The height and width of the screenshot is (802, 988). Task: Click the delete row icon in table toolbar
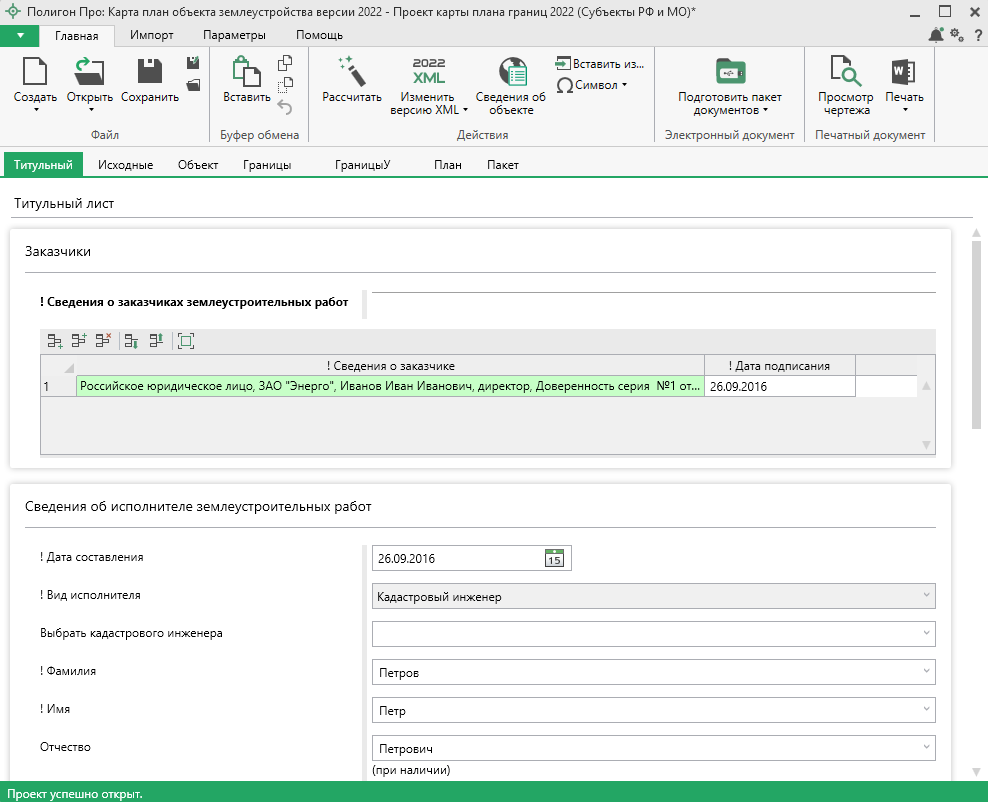(103, 341)
